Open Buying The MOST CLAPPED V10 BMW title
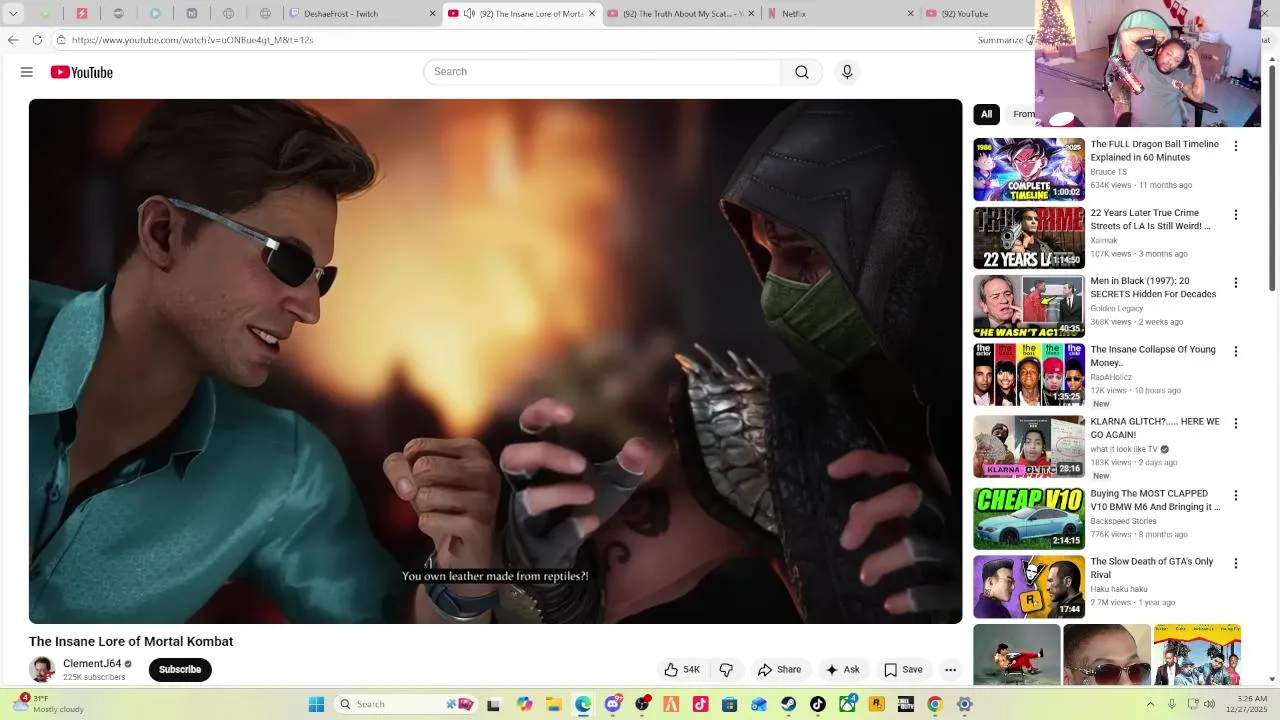 1155,500
